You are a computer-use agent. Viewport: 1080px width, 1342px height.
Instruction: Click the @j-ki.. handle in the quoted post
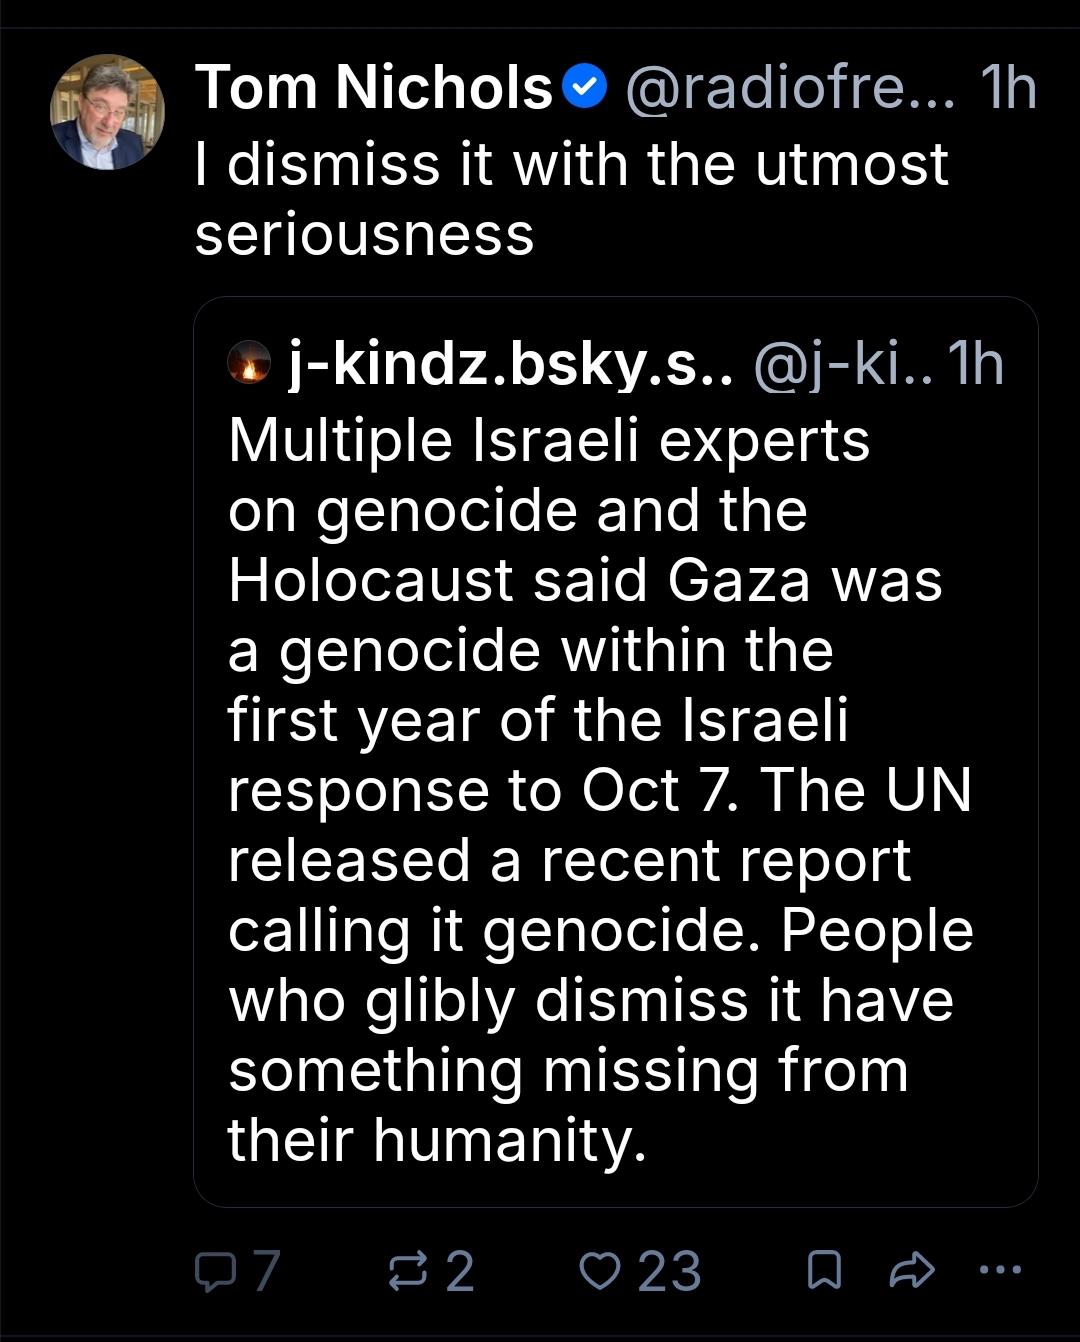(x=841, y=364)
